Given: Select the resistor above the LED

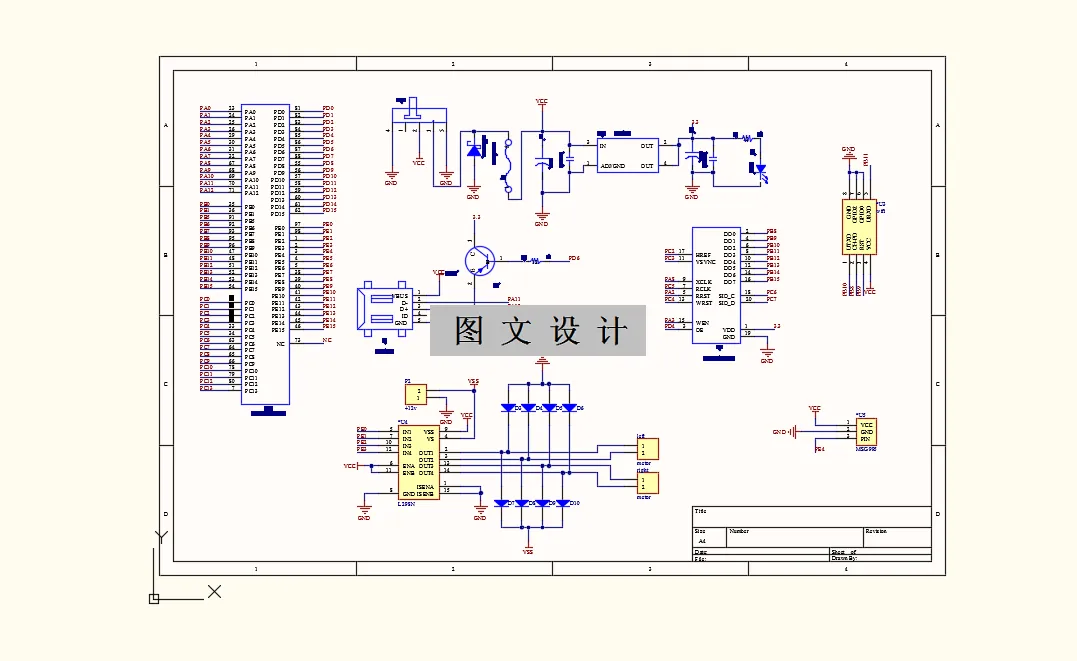Looking at the screenshot, I should click(x=747, y=139).
